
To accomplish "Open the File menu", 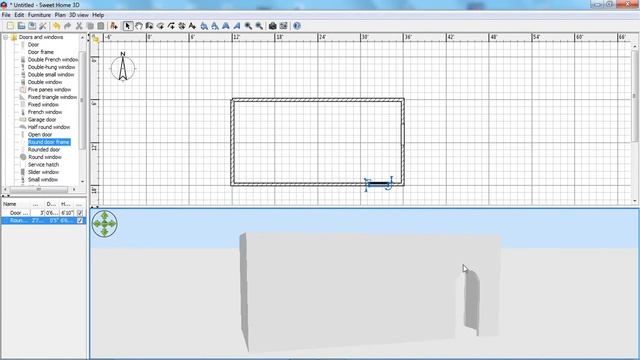I will (6, 15).
